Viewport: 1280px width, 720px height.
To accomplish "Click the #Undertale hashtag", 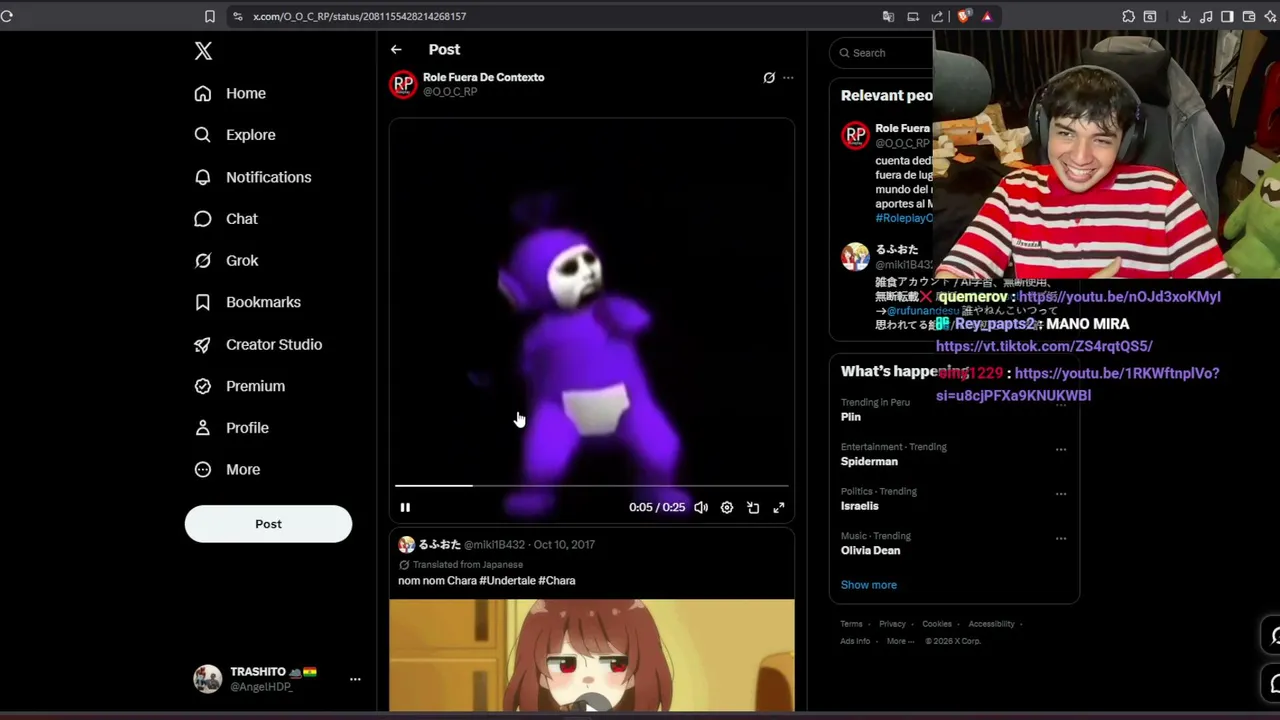I will pyautogui.click(x=506, y=580).
